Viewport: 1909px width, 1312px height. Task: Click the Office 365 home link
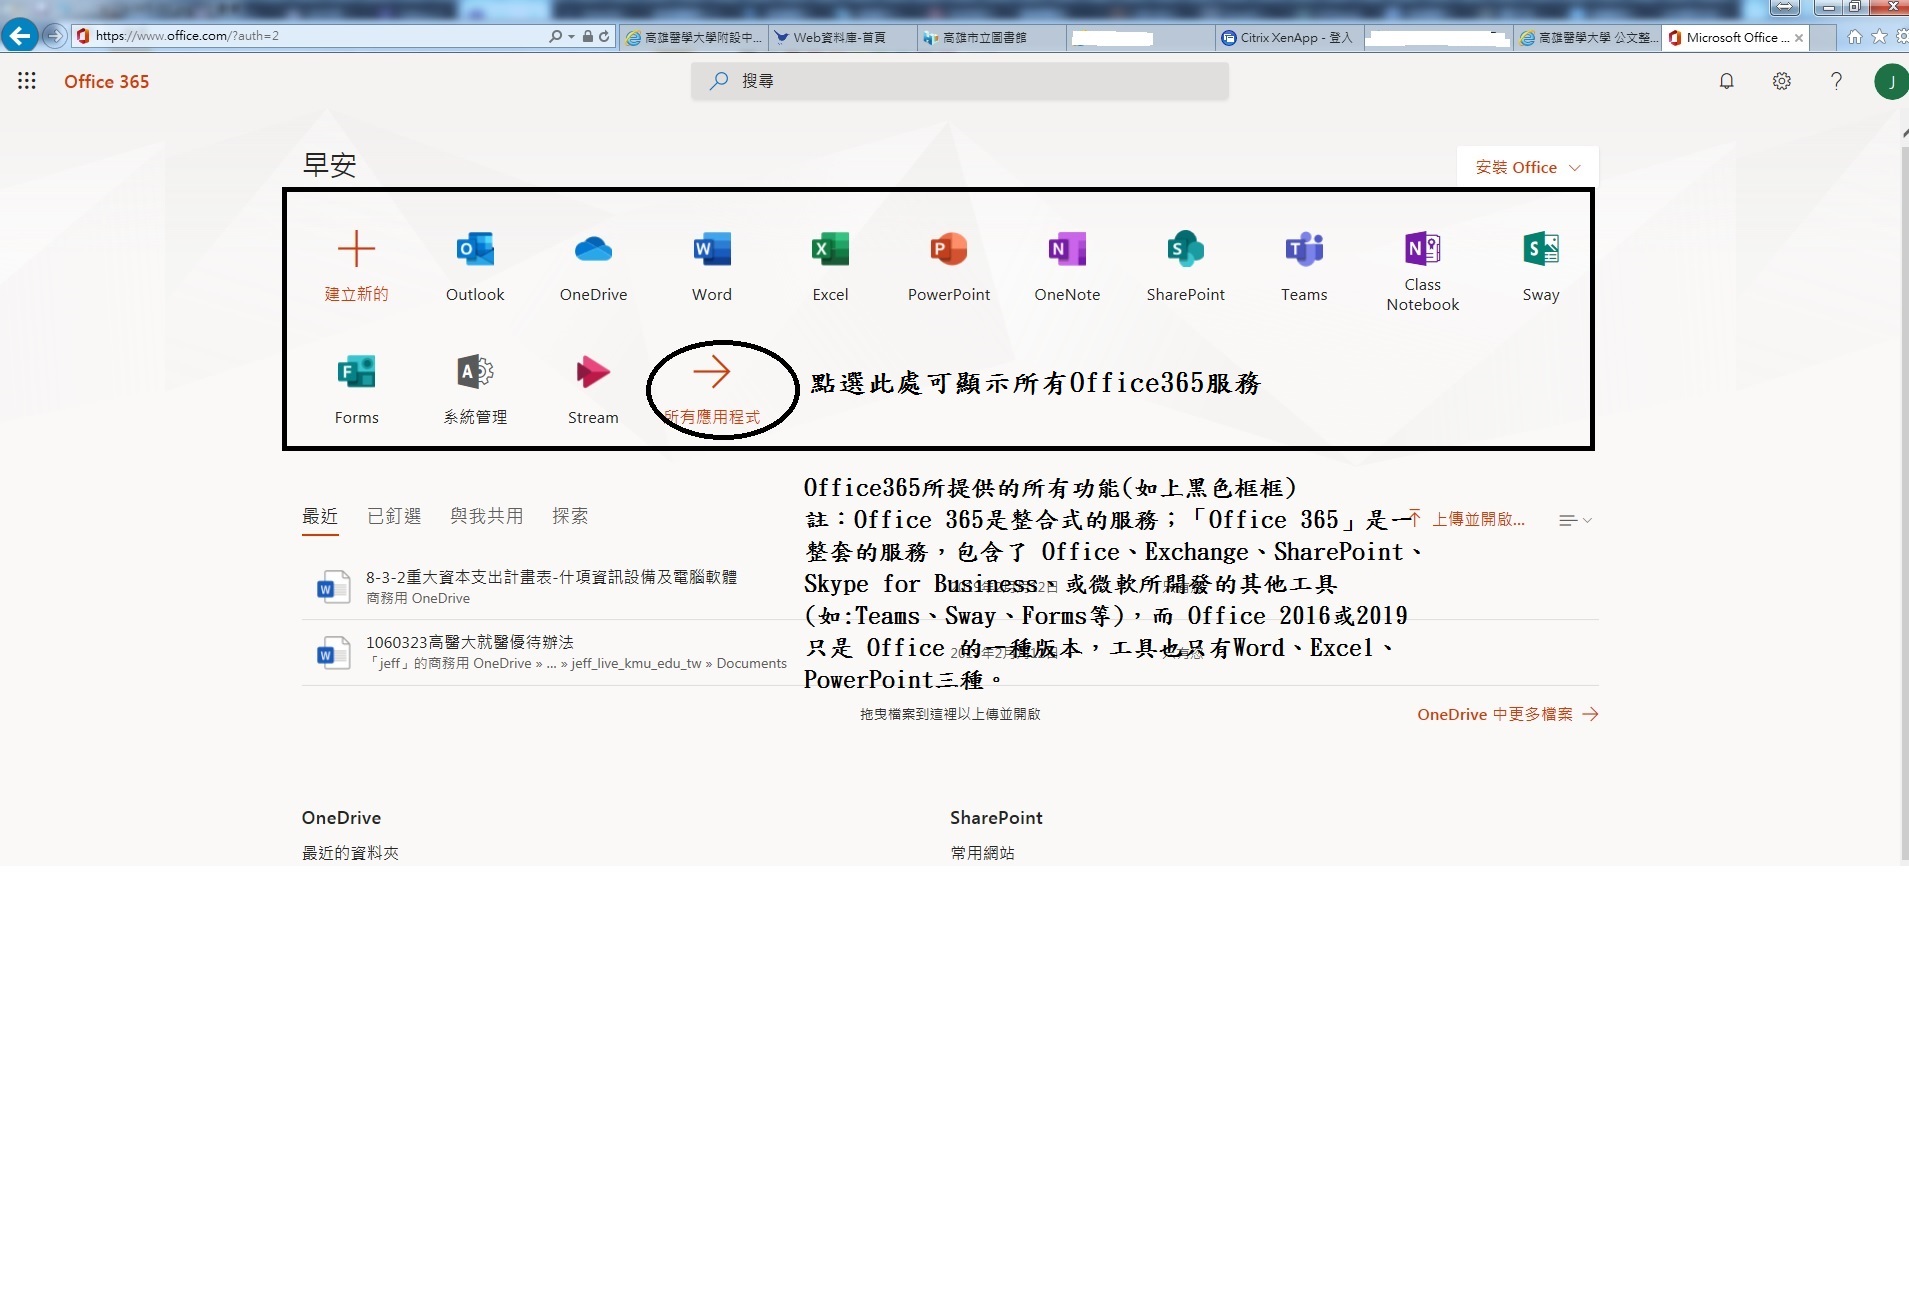click(x=106, y=82)
